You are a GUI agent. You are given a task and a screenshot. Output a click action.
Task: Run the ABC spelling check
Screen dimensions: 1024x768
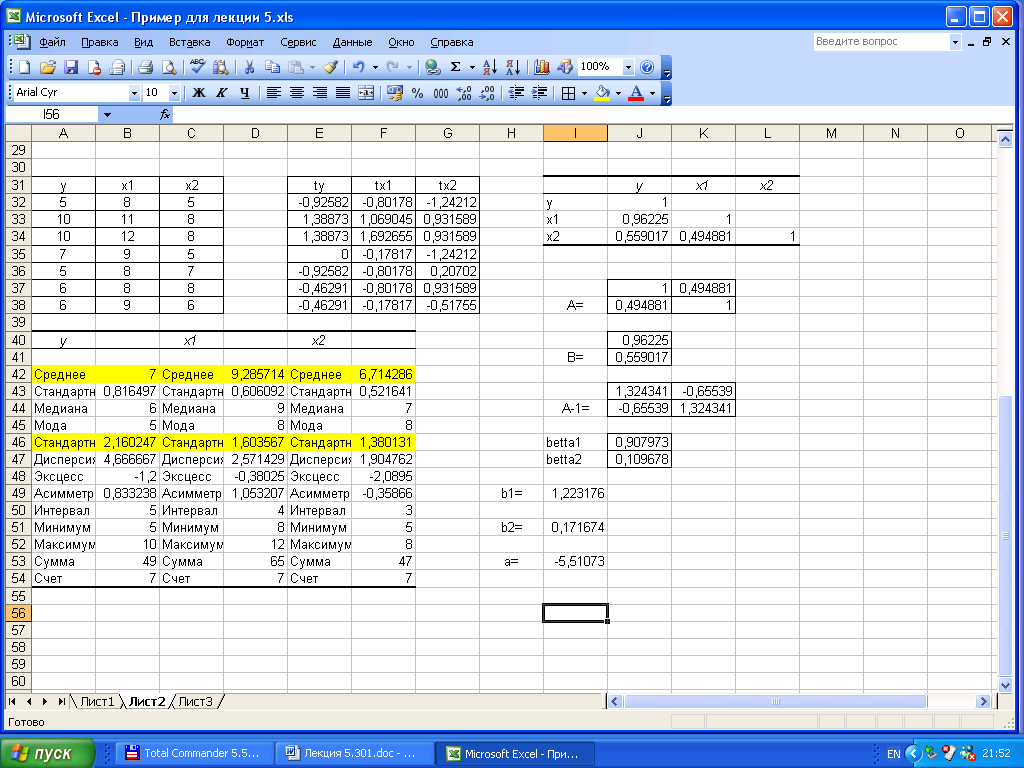[x=197, y=67]
